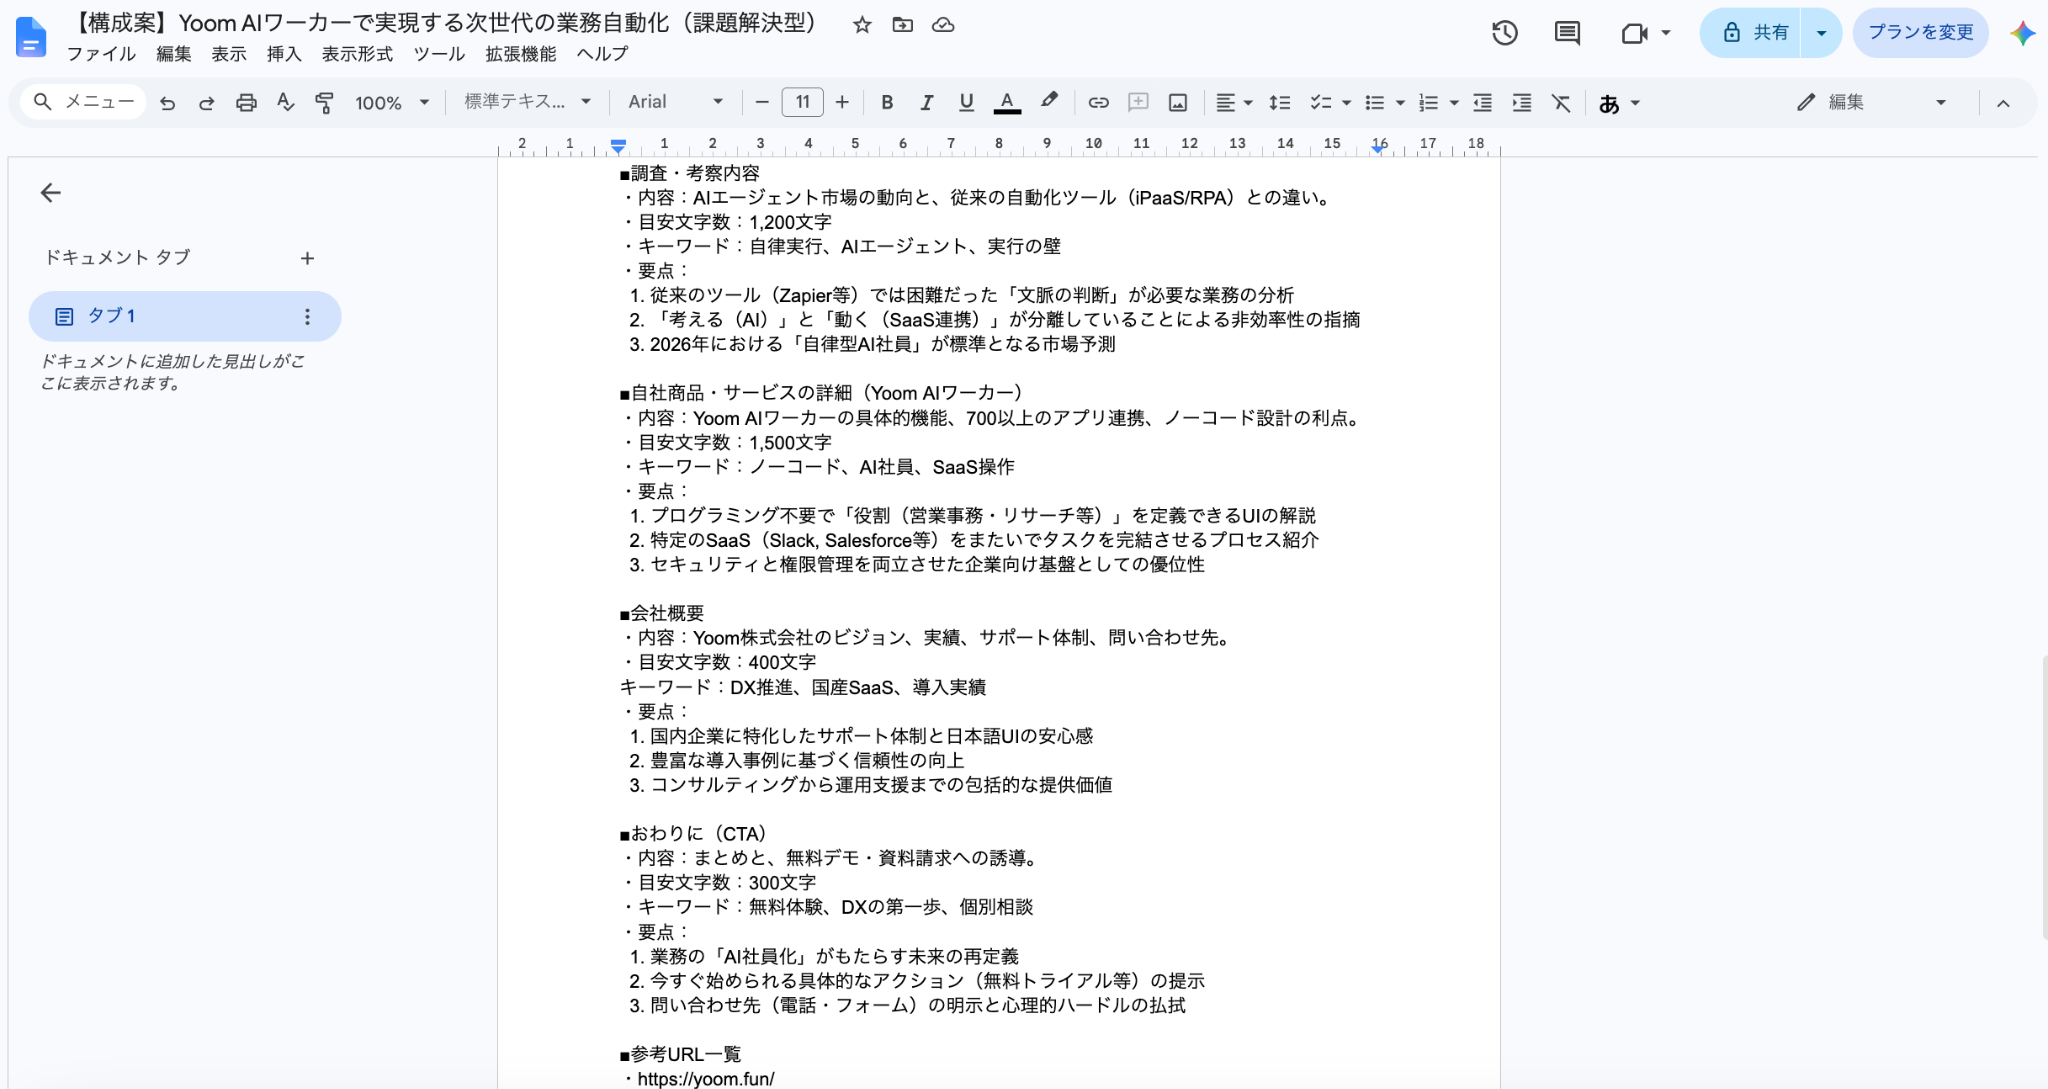Add a new document tab
This screenshot has height=1089, width=2048.
[x=307, y=258]
